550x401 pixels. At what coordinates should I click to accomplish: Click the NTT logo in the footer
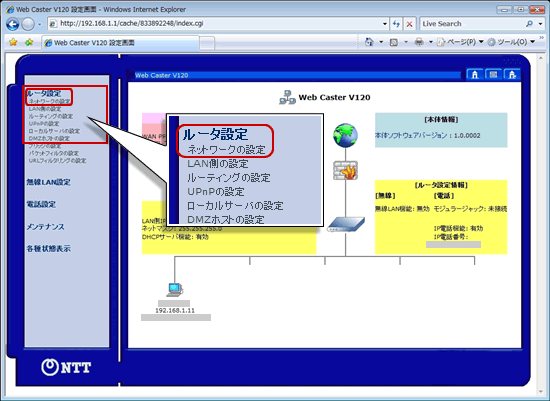pyautogui.click(x=66, y=367)
